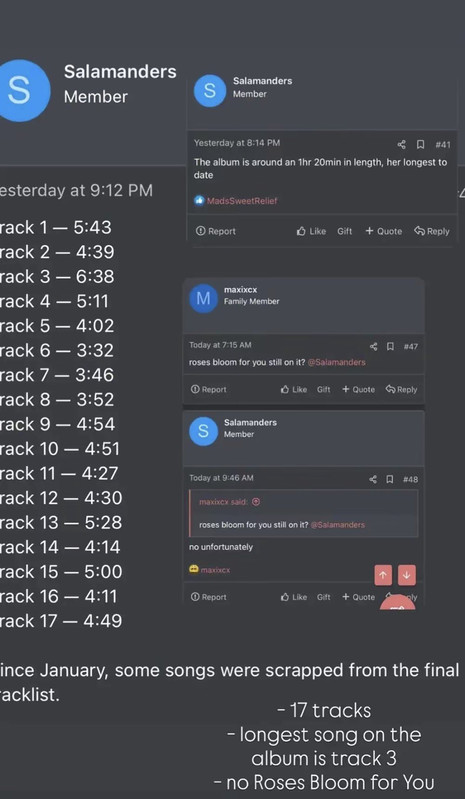This screenshot has height=799, width=465.
Task: Quote post #48
Action: tap(358, 597)
